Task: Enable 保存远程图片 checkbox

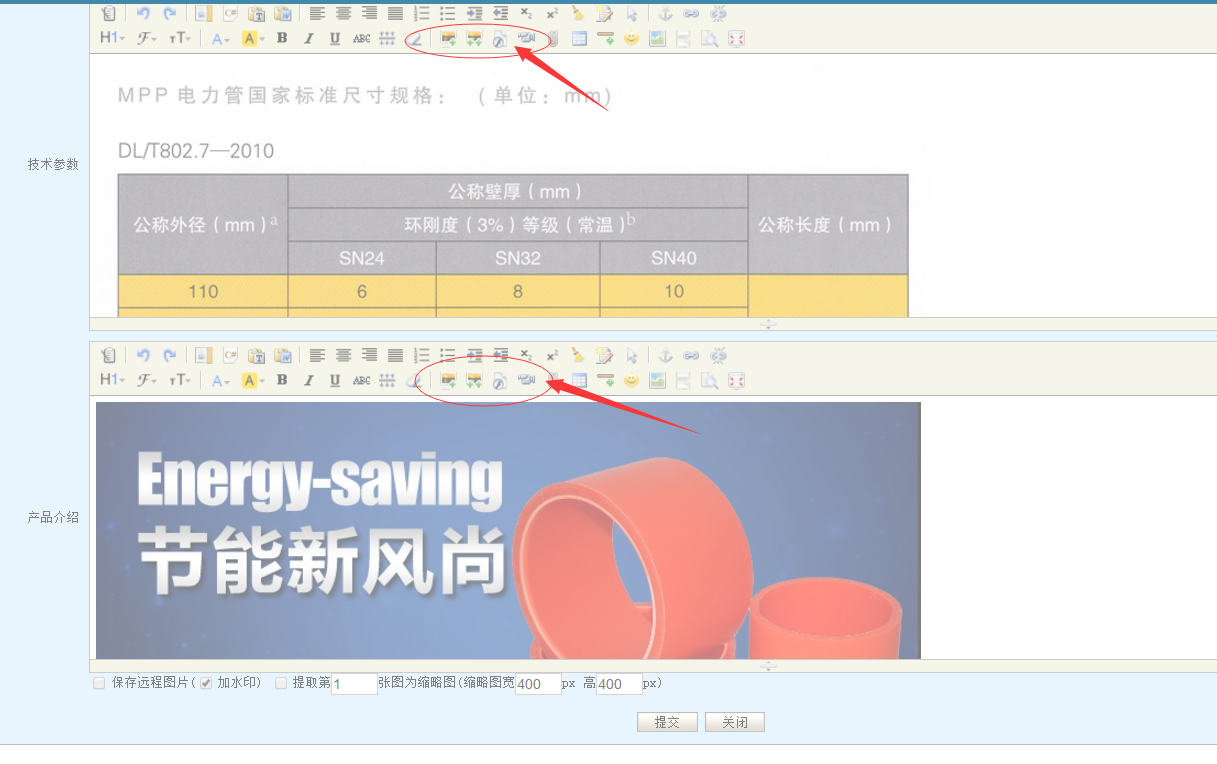Action: pos(99,683)
